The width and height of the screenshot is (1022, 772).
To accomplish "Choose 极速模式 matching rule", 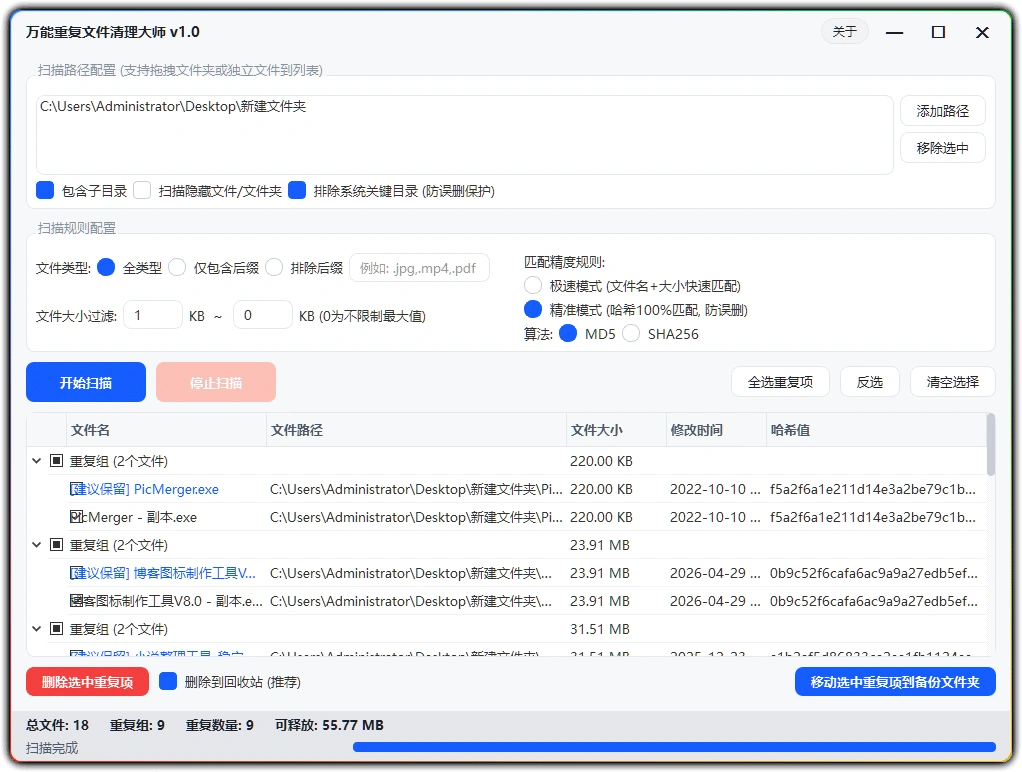I will [x=533, y=286].
